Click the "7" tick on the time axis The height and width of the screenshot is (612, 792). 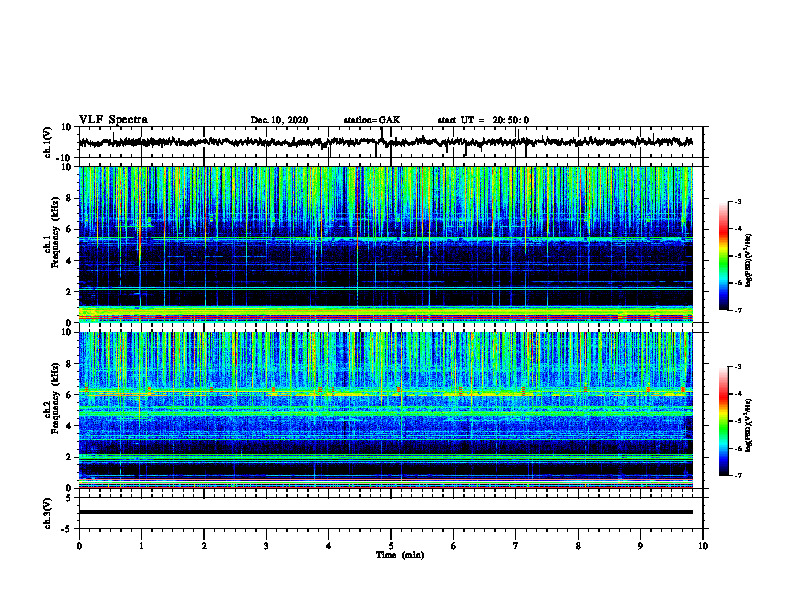[516, 546]
